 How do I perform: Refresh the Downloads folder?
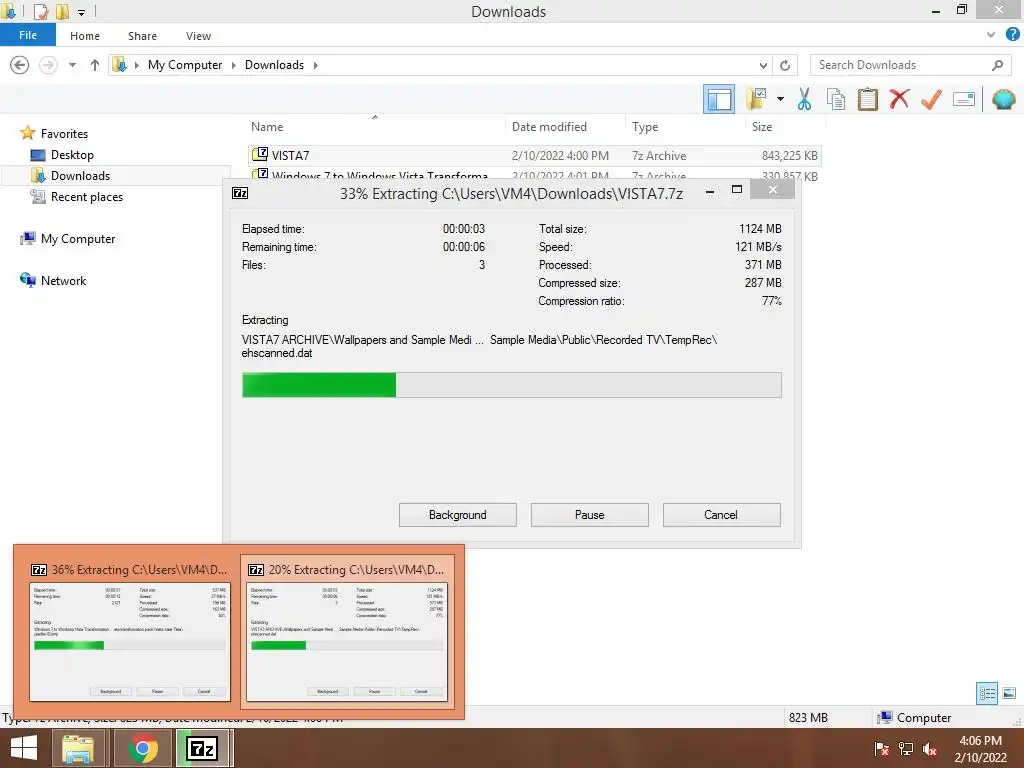pos(785,65)
